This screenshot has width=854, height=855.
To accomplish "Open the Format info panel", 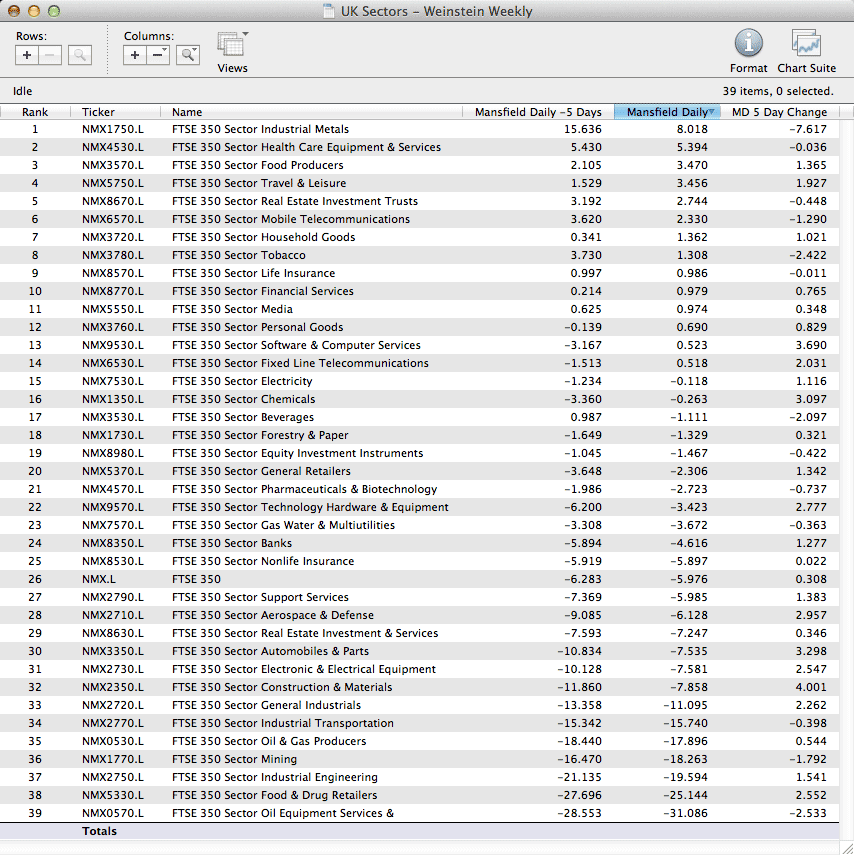I will pos(748,44).
